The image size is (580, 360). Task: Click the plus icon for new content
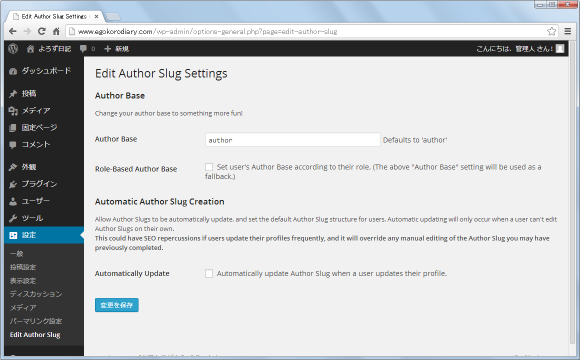pyautogui.click(x=107, y=48)
